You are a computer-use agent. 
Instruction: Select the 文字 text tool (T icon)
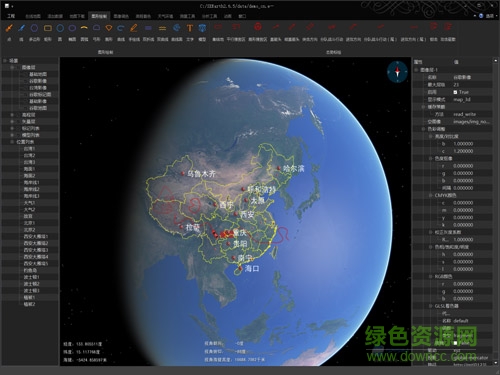(190, 32)
